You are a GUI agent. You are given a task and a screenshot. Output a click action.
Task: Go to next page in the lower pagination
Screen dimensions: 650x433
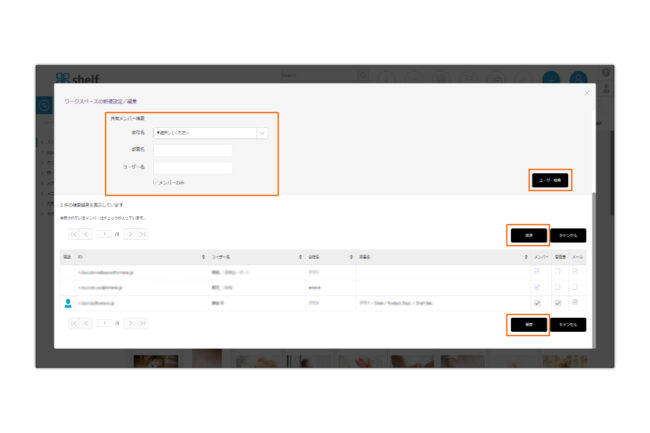(x=130, y=324)
